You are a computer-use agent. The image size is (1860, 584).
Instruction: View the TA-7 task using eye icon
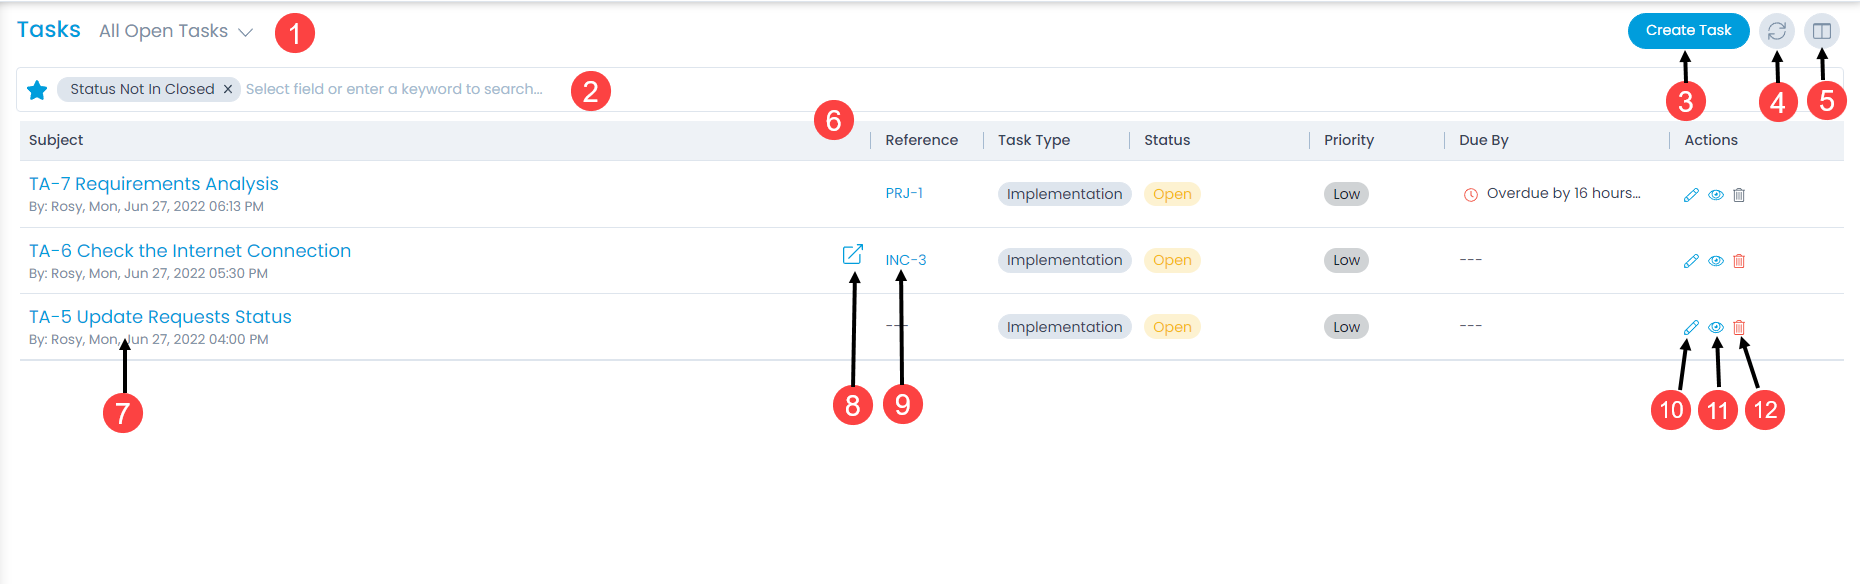coord(1716,195)
